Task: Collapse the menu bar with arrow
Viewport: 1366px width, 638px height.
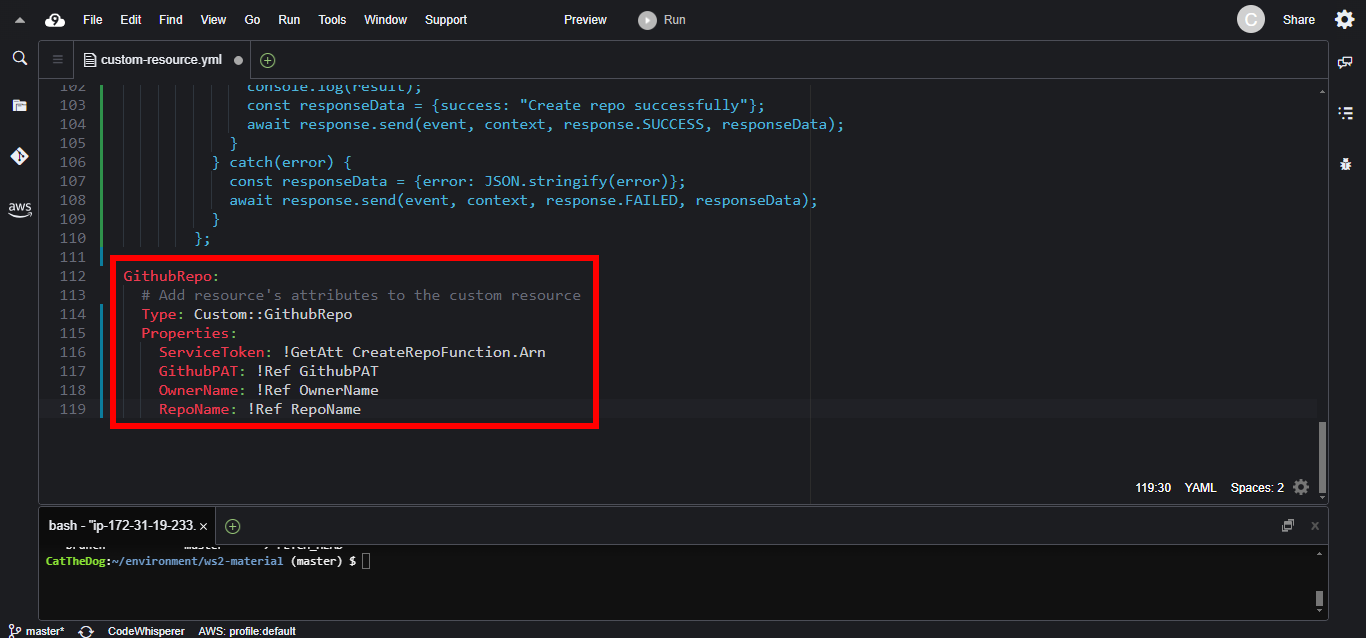Action: pyautogui.click(x=19, y=20)
